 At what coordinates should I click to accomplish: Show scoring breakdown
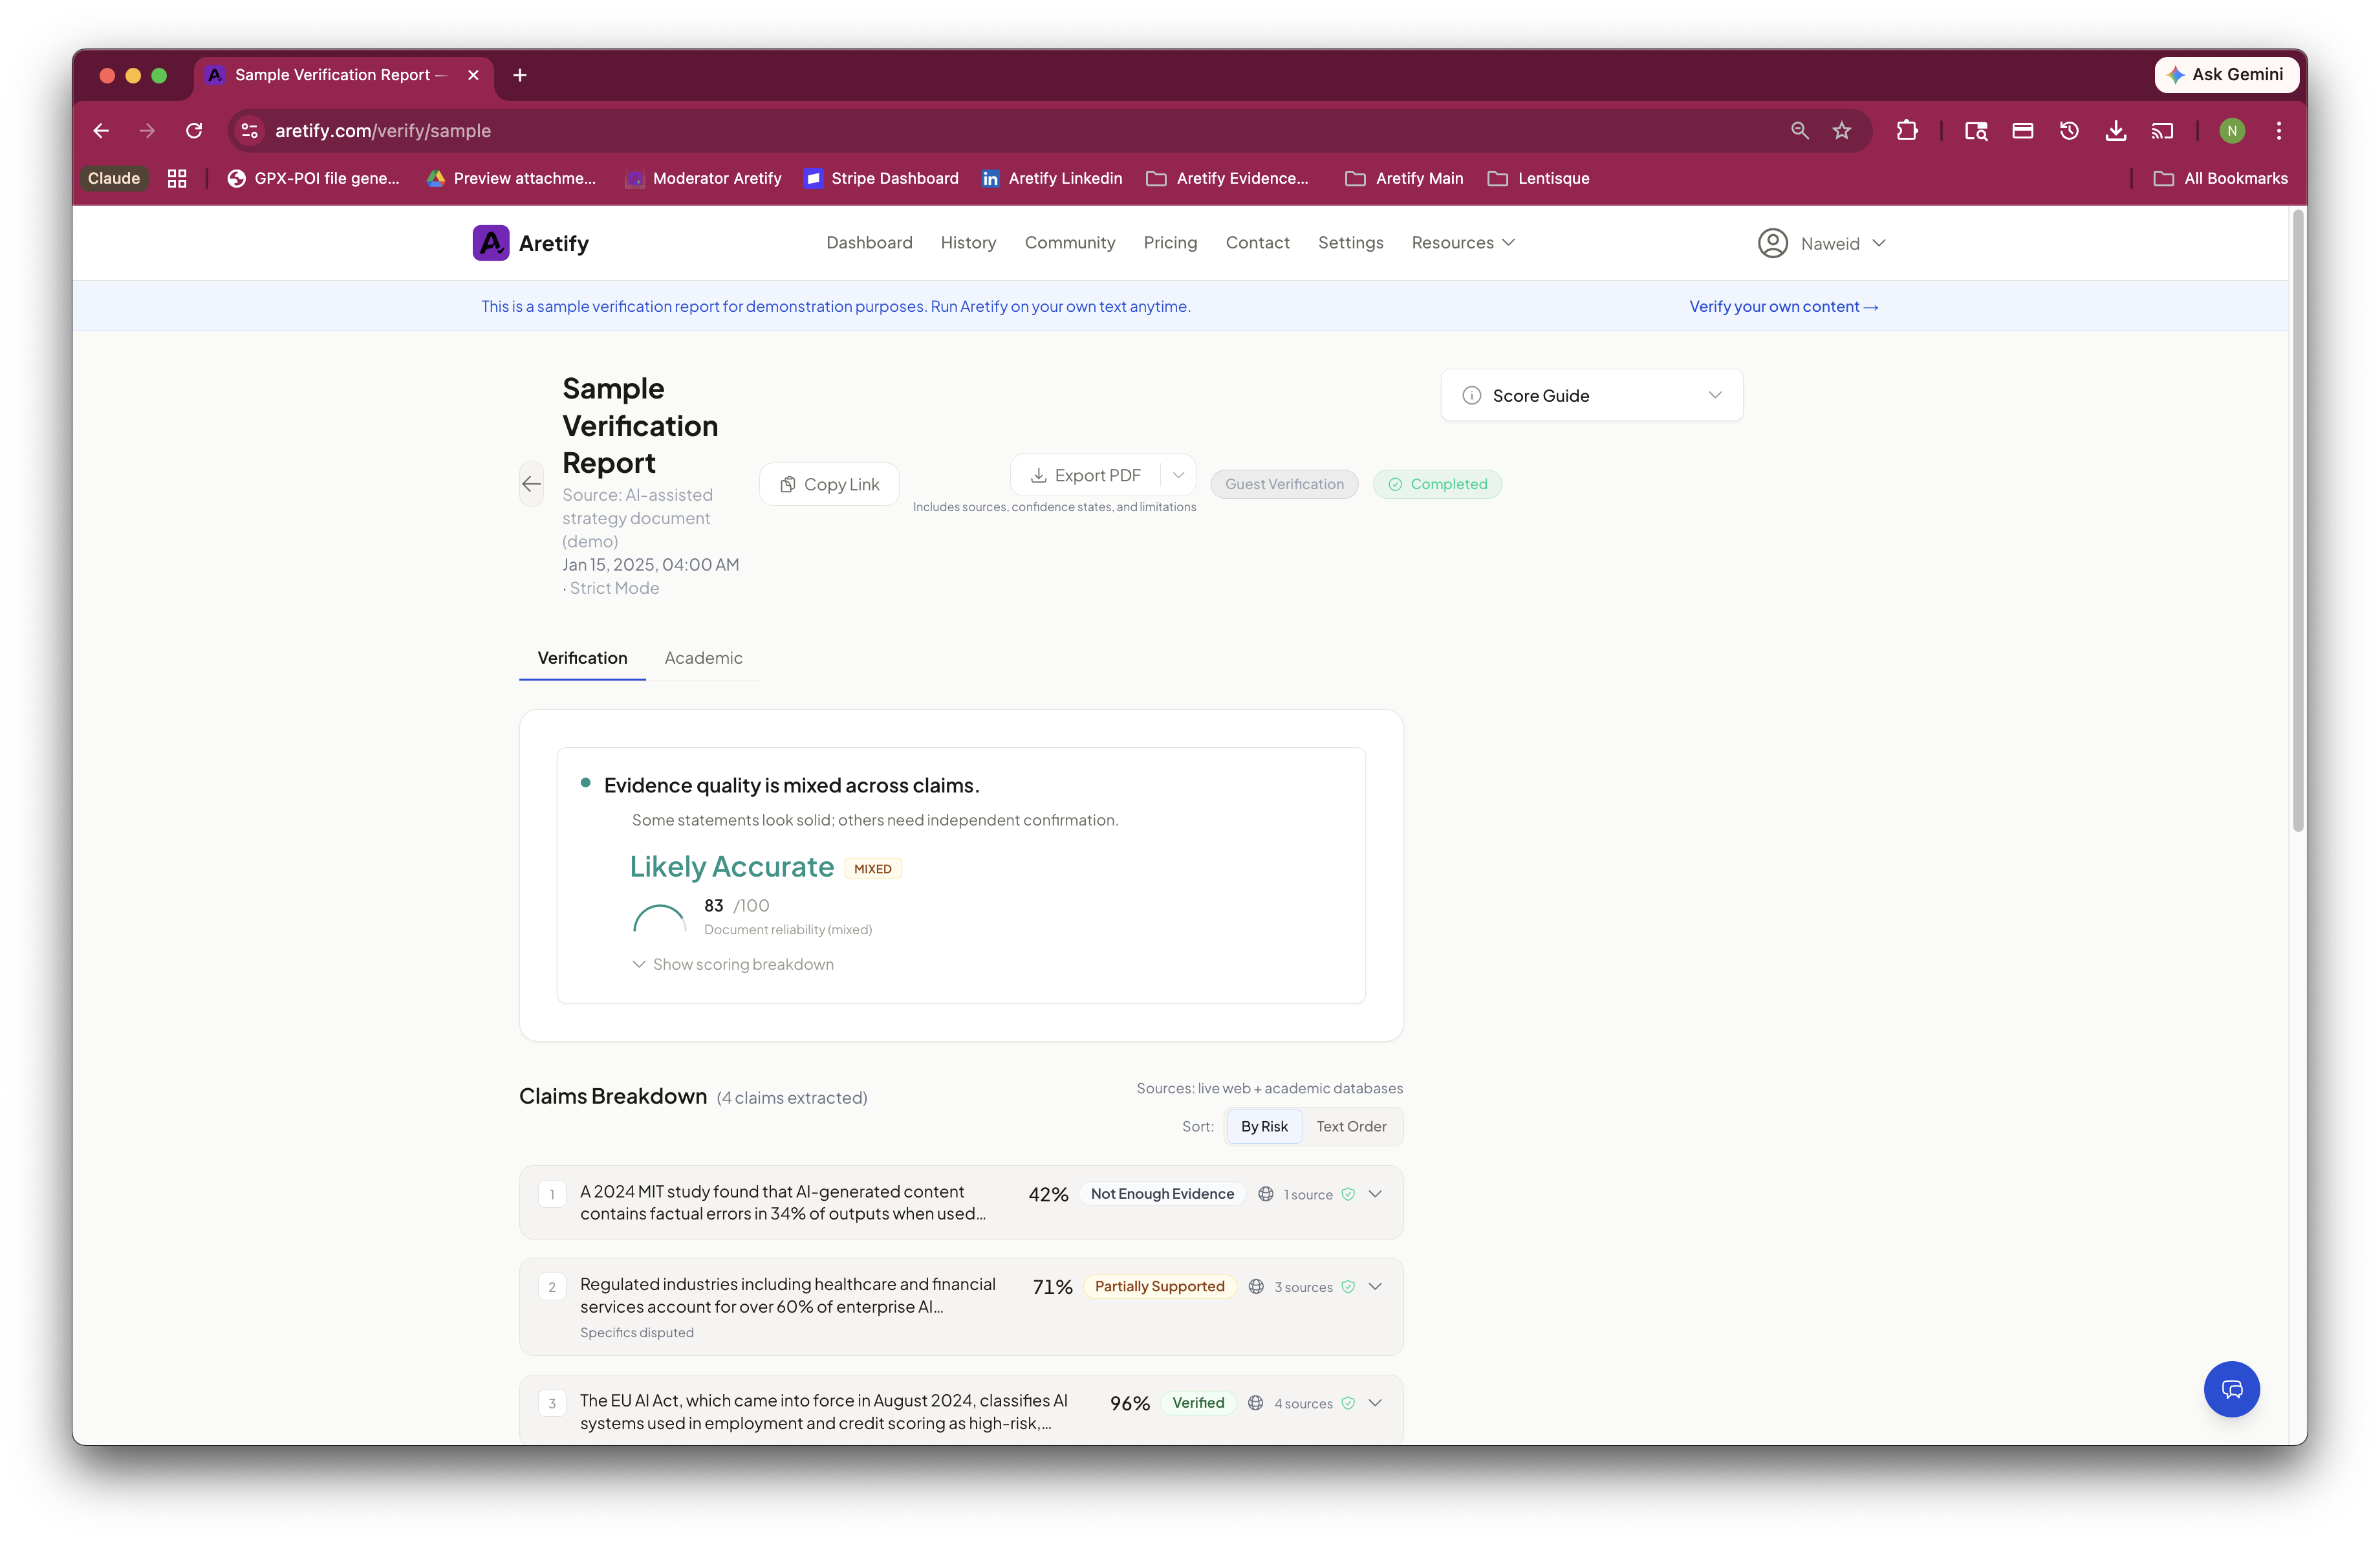[733, 964]
